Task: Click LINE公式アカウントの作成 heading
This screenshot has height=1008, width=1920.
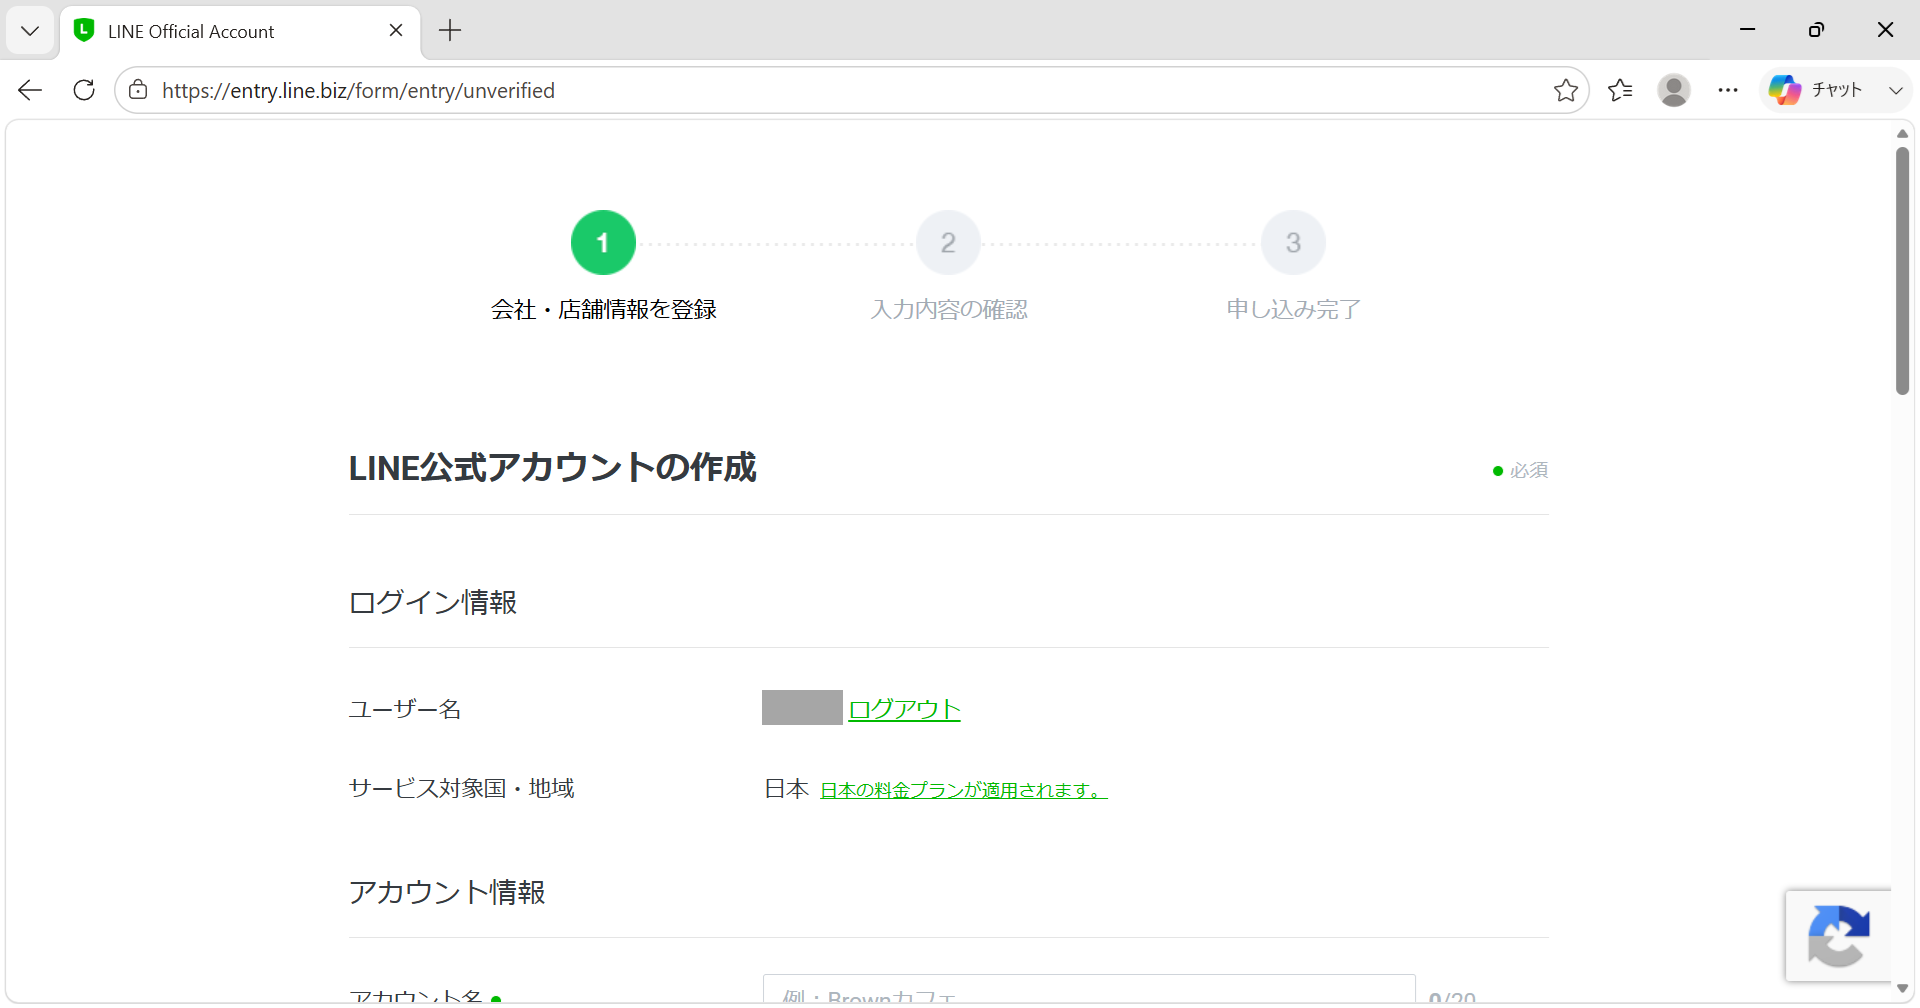Action: click(552, 467)
